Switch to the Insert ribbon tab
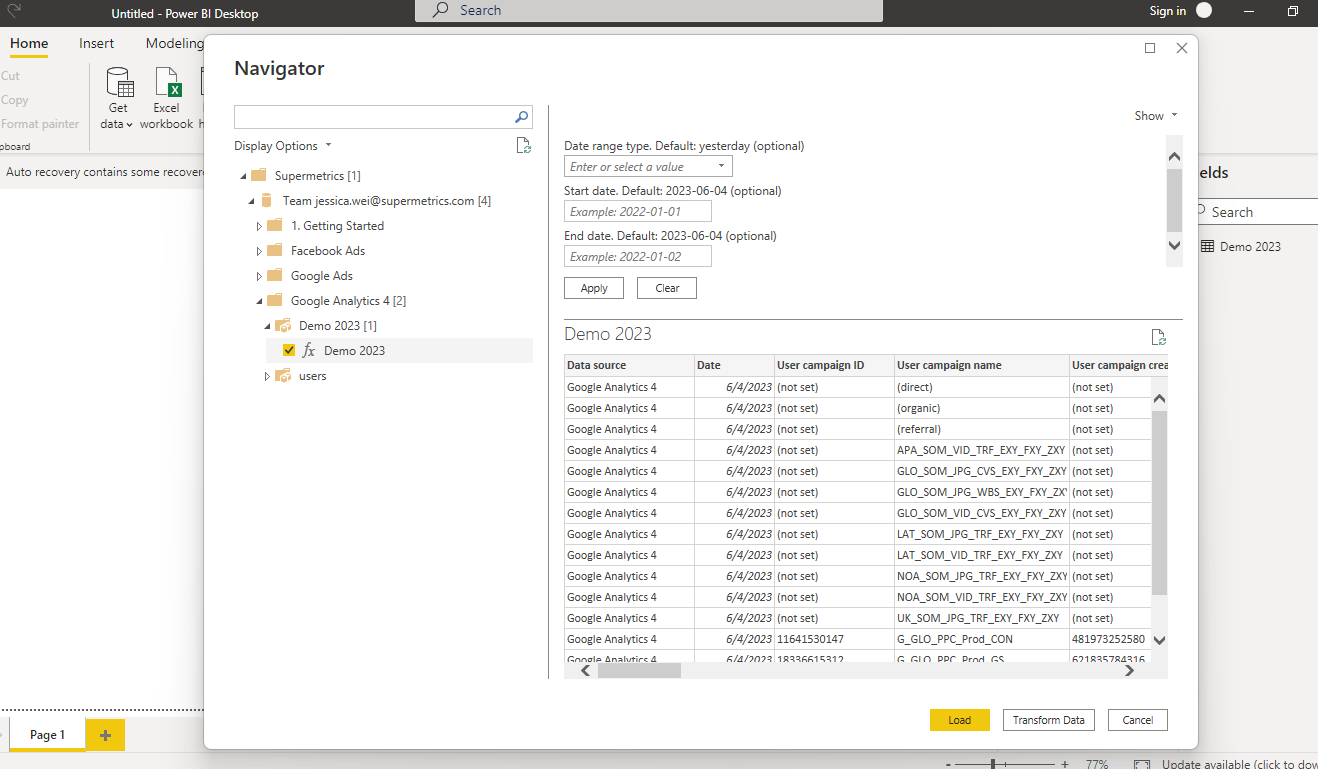The image size is (1318, 769). tap(97, 43)
